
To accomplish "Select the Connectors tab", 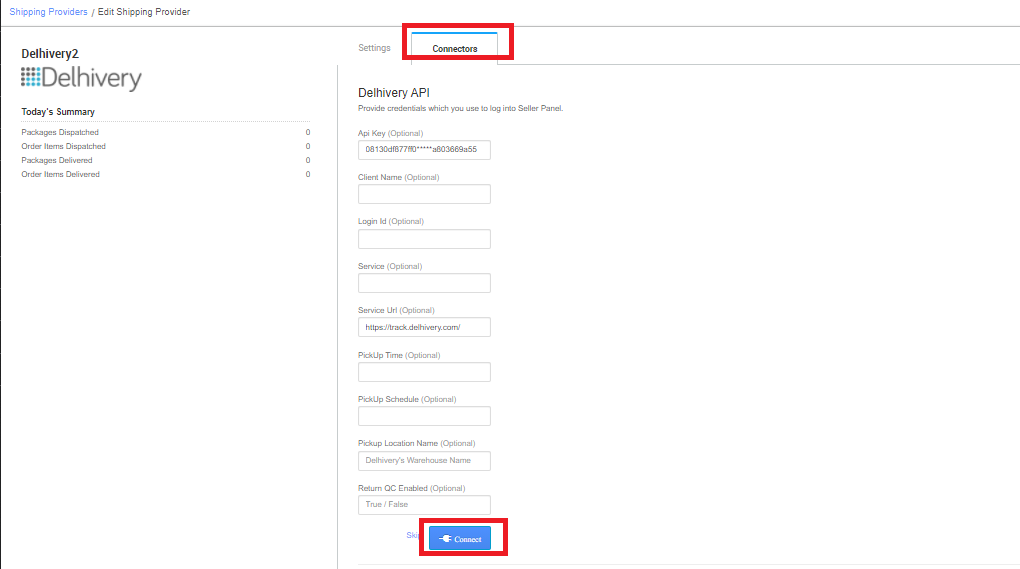I will (x=454, y=48).
